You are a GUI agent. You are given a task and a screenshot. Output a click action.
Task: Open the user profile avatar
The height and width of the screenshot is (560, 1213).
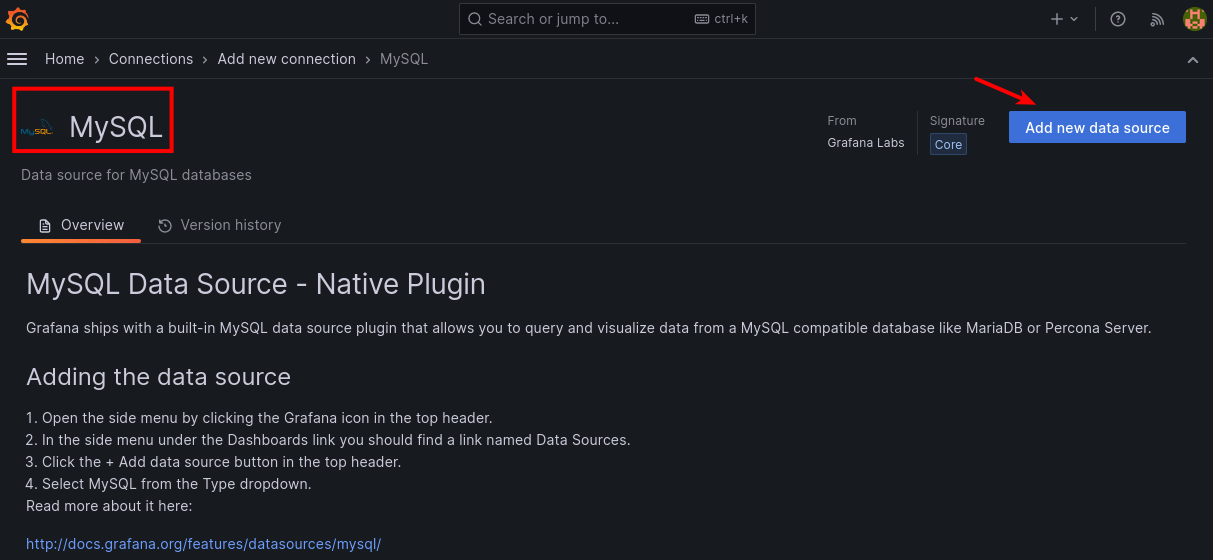(1194, 19)
